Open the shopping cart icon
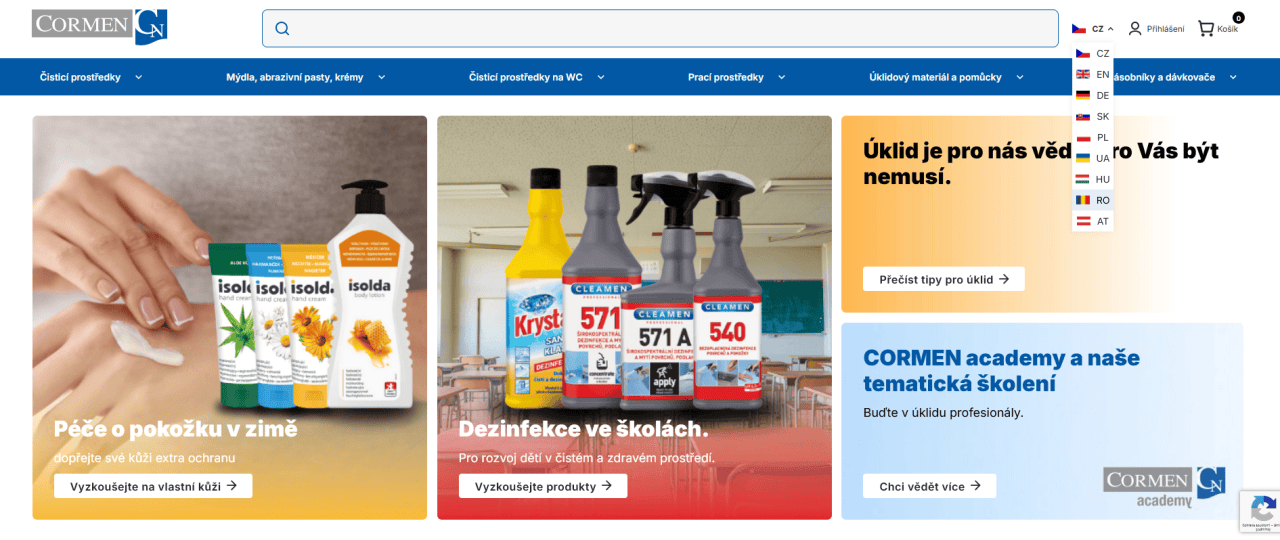1280x540 pixels. pos(1206,29)
